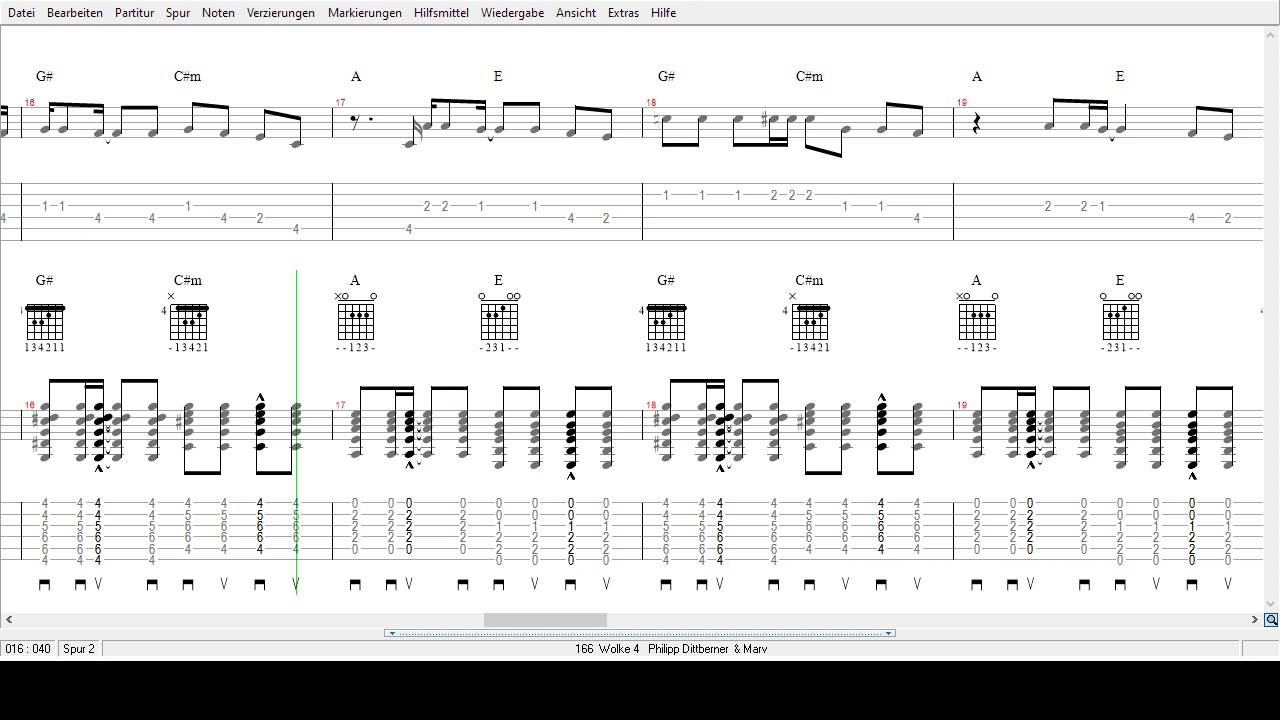Open the Ansicht menu
Viewport: 1280px width, 720px height.
pyautogui.click(x=576, y=13)
